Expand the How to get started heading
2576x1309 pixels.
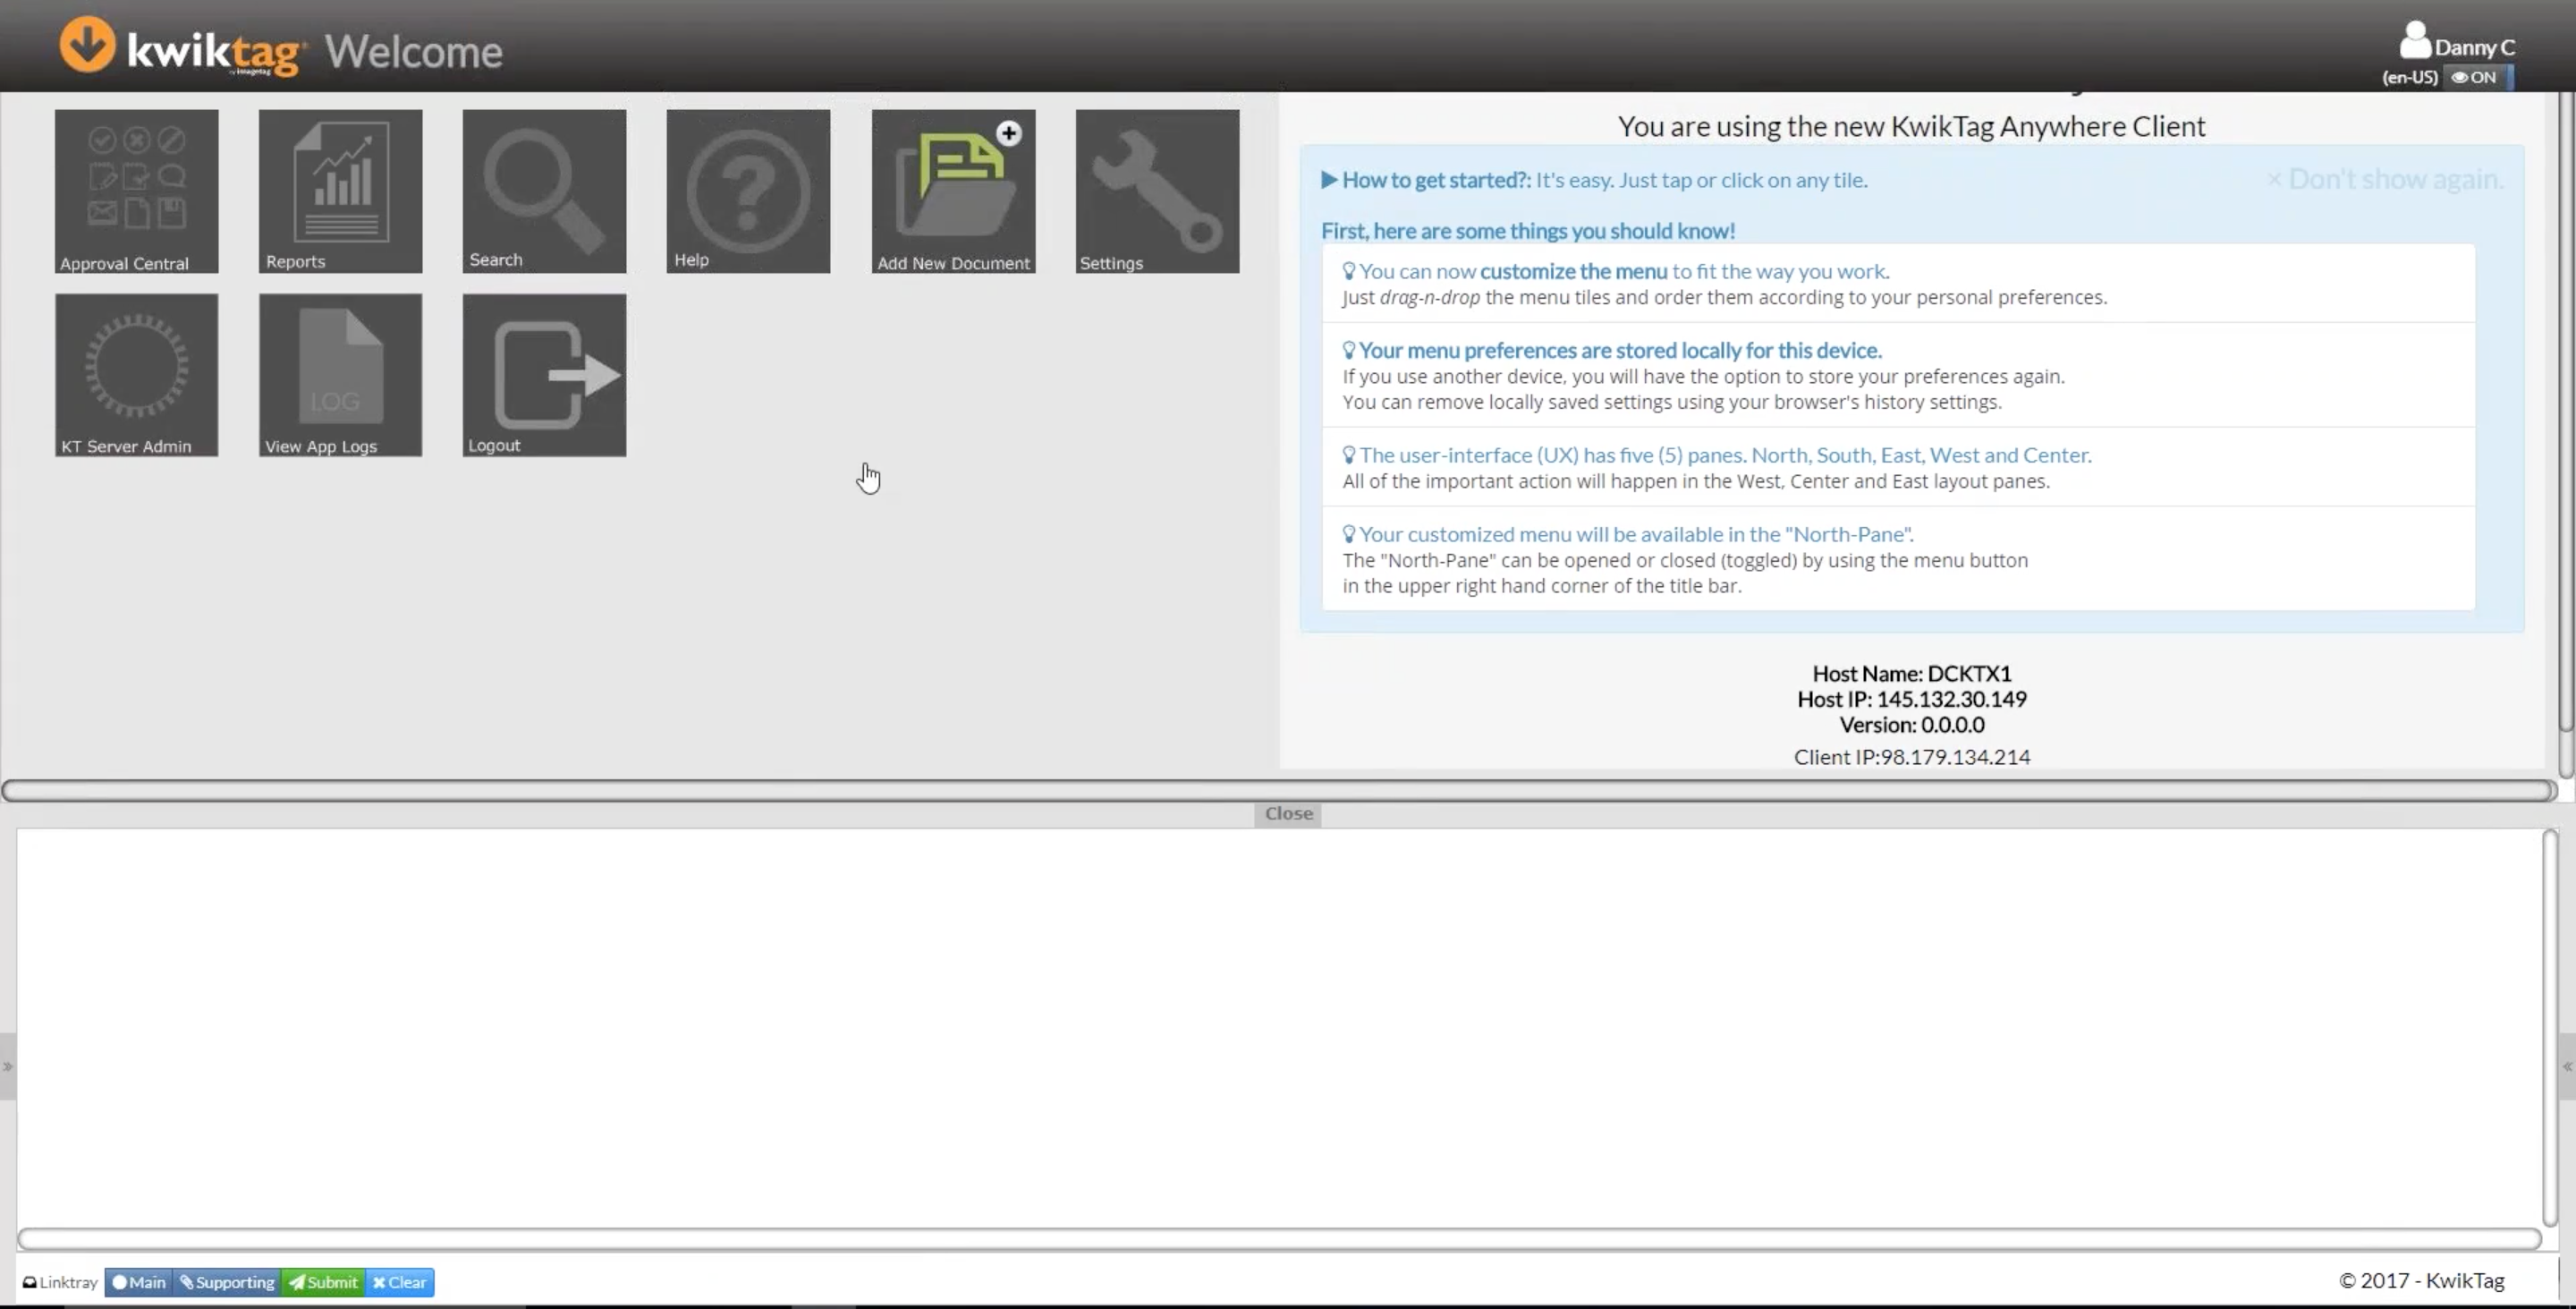[x=1594, y=180]
